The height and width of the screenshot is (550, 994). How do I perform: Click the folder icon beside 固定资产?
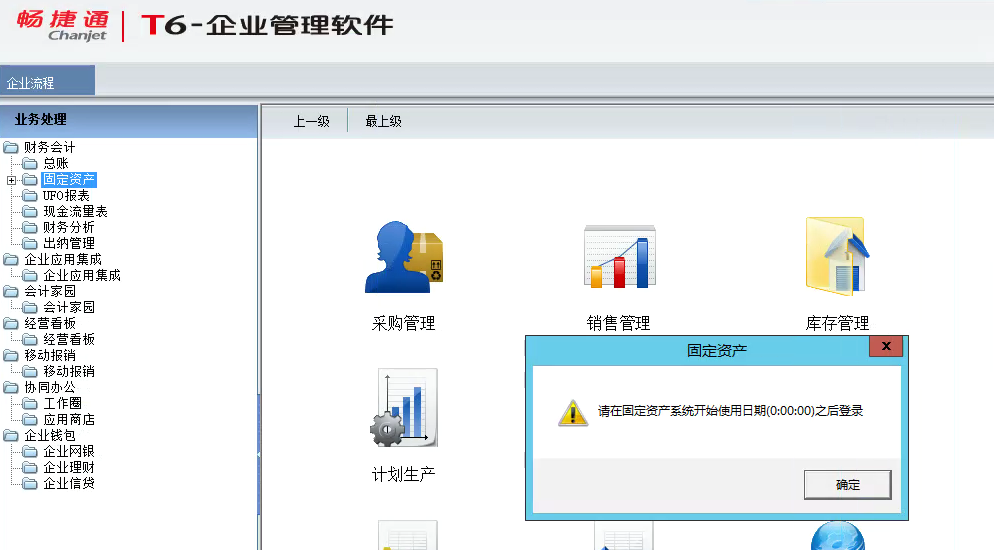tap(30, 180)
